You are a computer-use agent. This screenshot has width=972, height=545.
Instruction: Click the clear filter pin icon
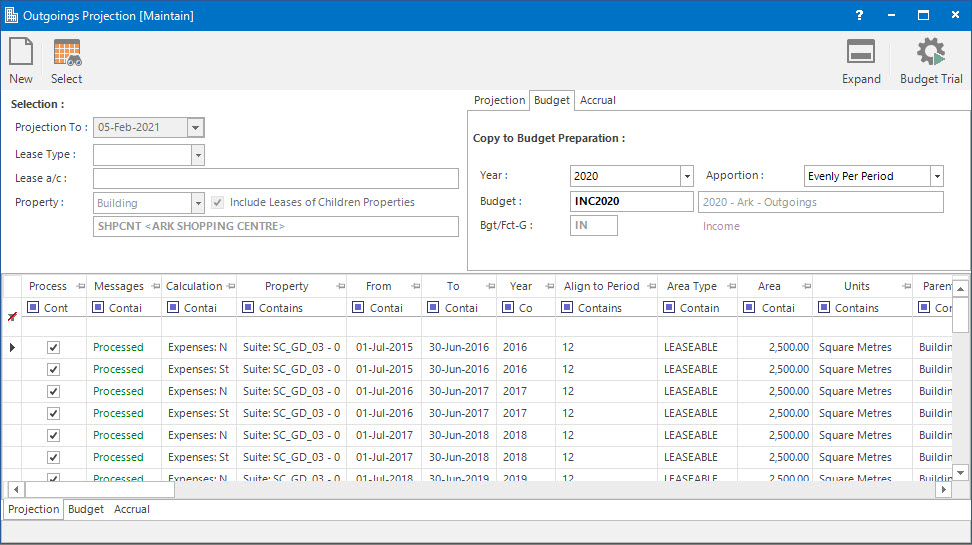pos(12,316)
